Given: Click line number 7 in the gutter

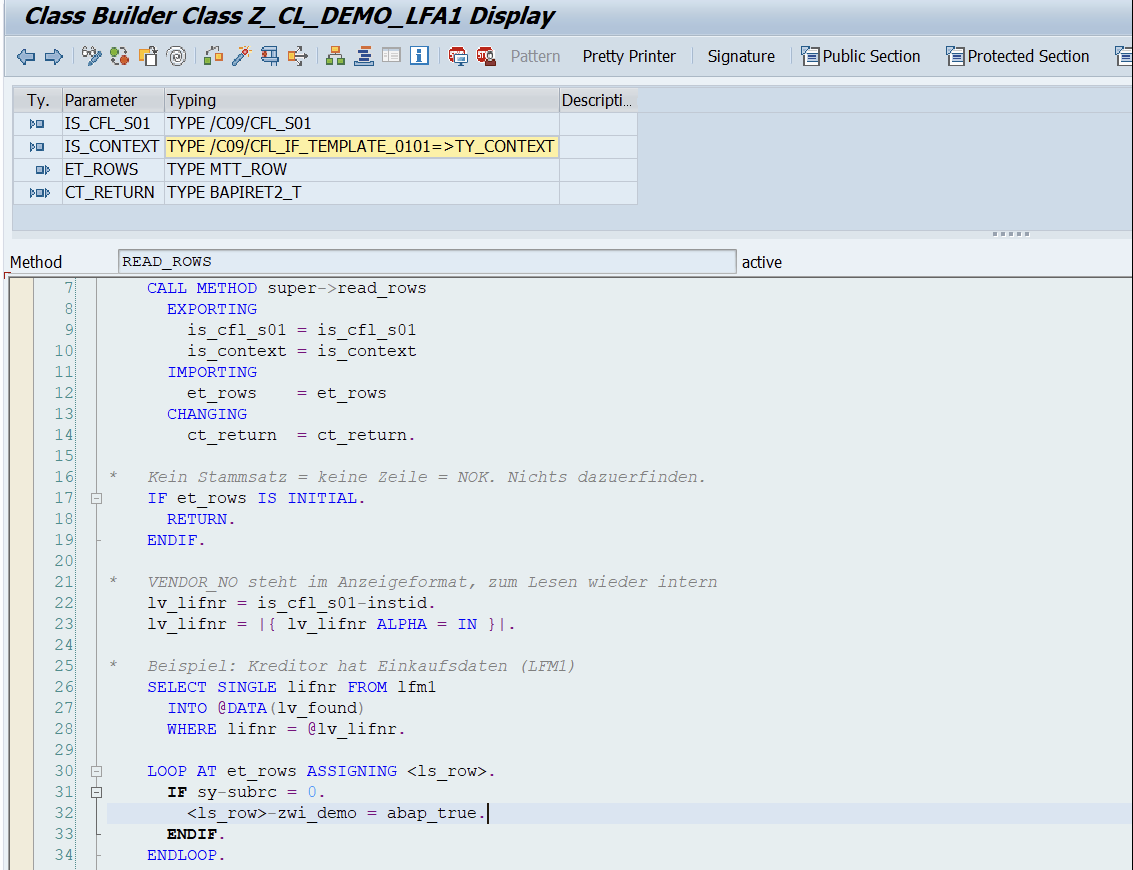Looking at the screenshot, I should click(x=69, y=288).
